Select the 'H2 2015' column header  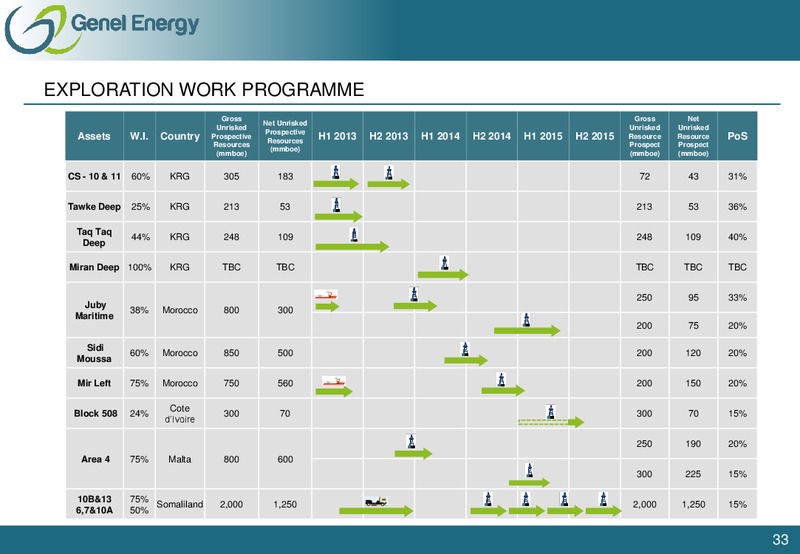(x=594, y=136)
